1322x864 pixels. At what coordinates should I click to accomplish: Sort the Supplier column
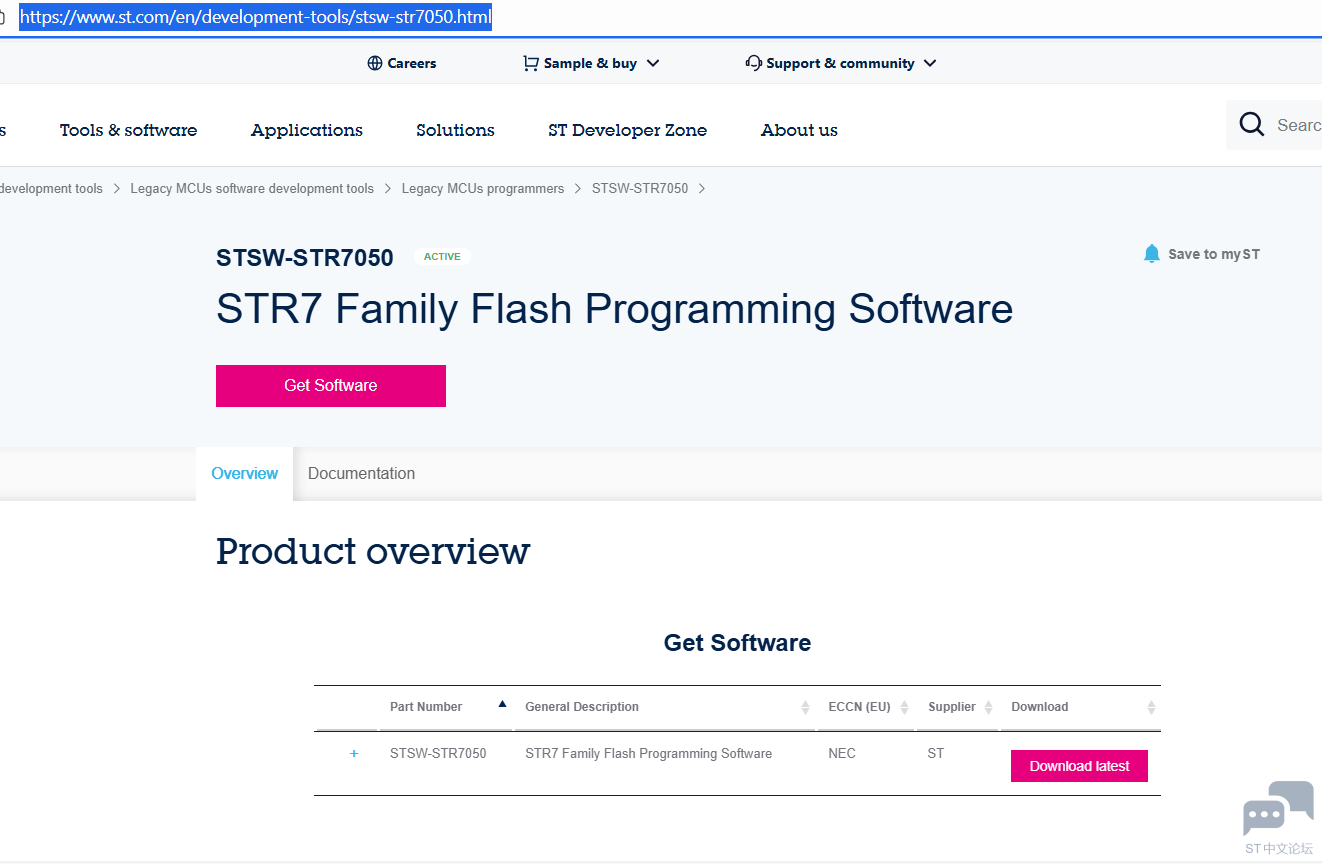[x=988, y=707]
